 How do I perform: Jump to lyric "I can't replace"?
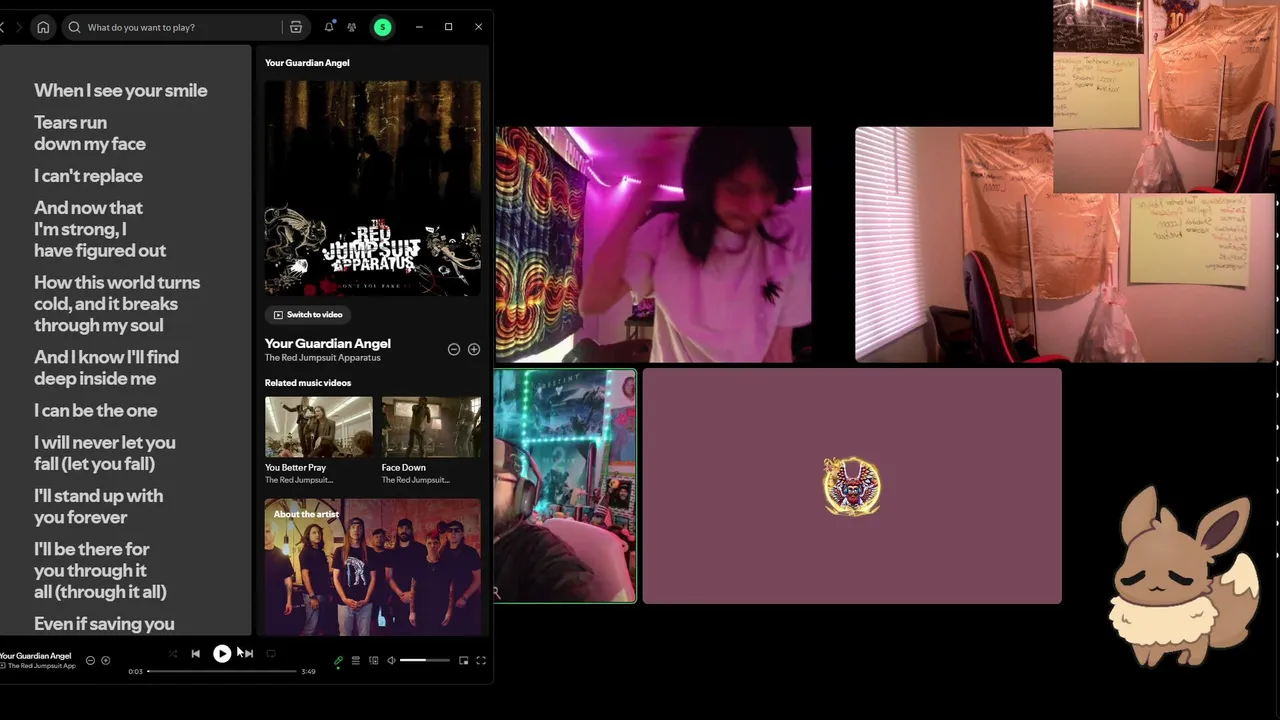[x=88, y=176]
